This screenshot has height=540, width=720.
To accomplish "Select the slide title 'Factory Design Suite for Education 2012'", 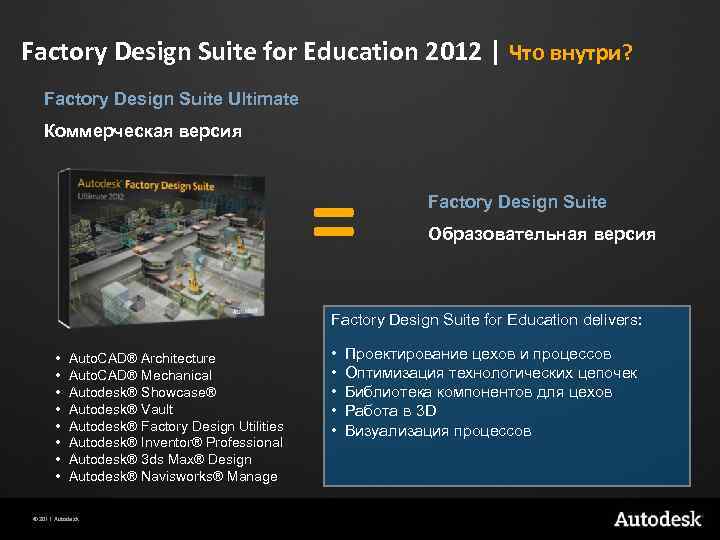I will (x=251, y=51).
